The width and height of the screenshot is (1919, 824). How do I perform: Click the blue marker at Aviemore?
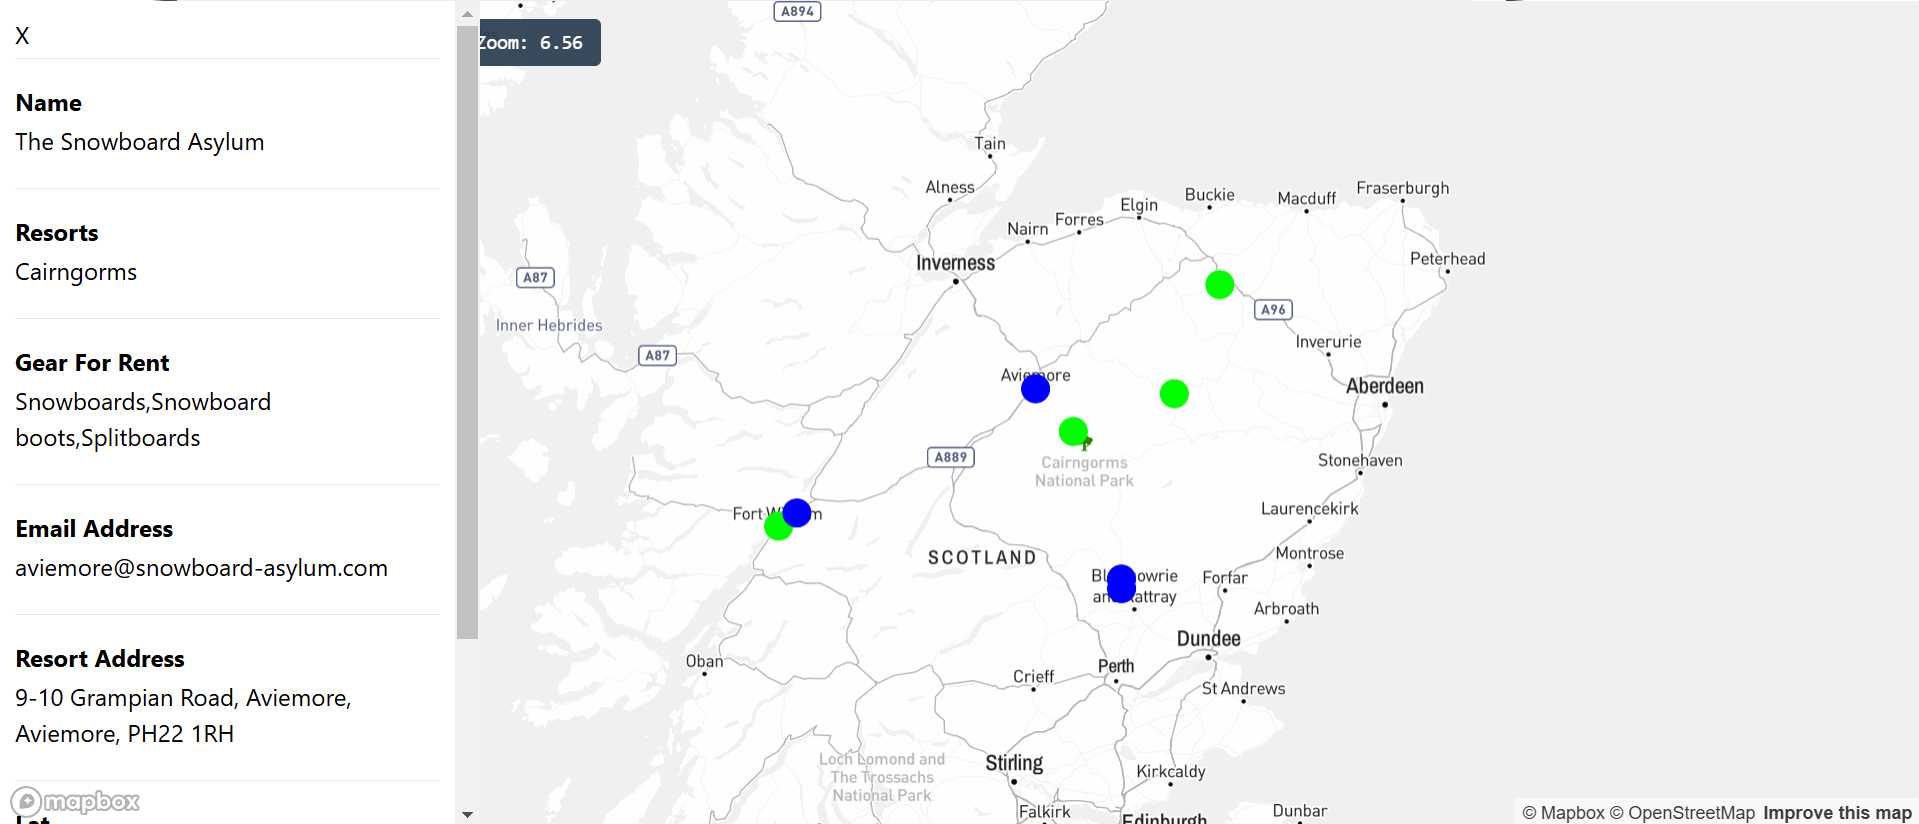coord(1035,388)
